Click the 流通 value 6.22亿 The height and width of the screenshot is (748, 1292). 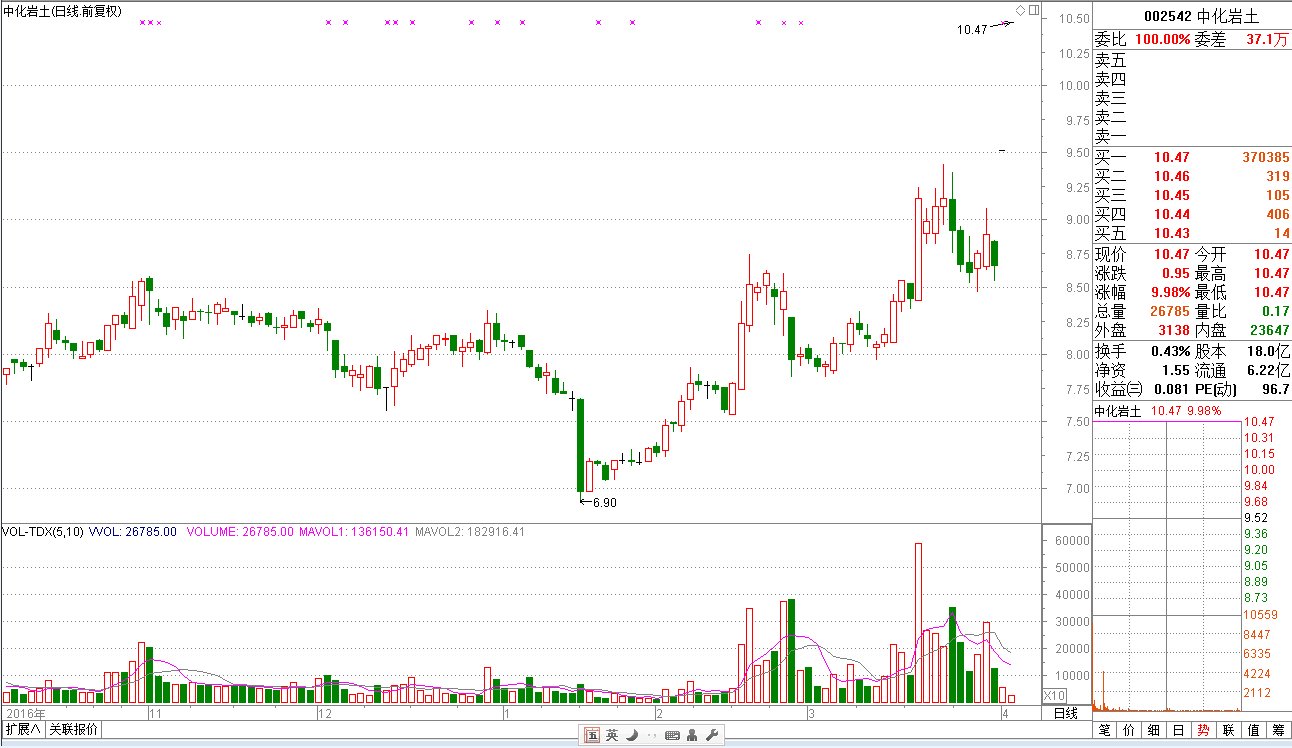[1268, 370]
